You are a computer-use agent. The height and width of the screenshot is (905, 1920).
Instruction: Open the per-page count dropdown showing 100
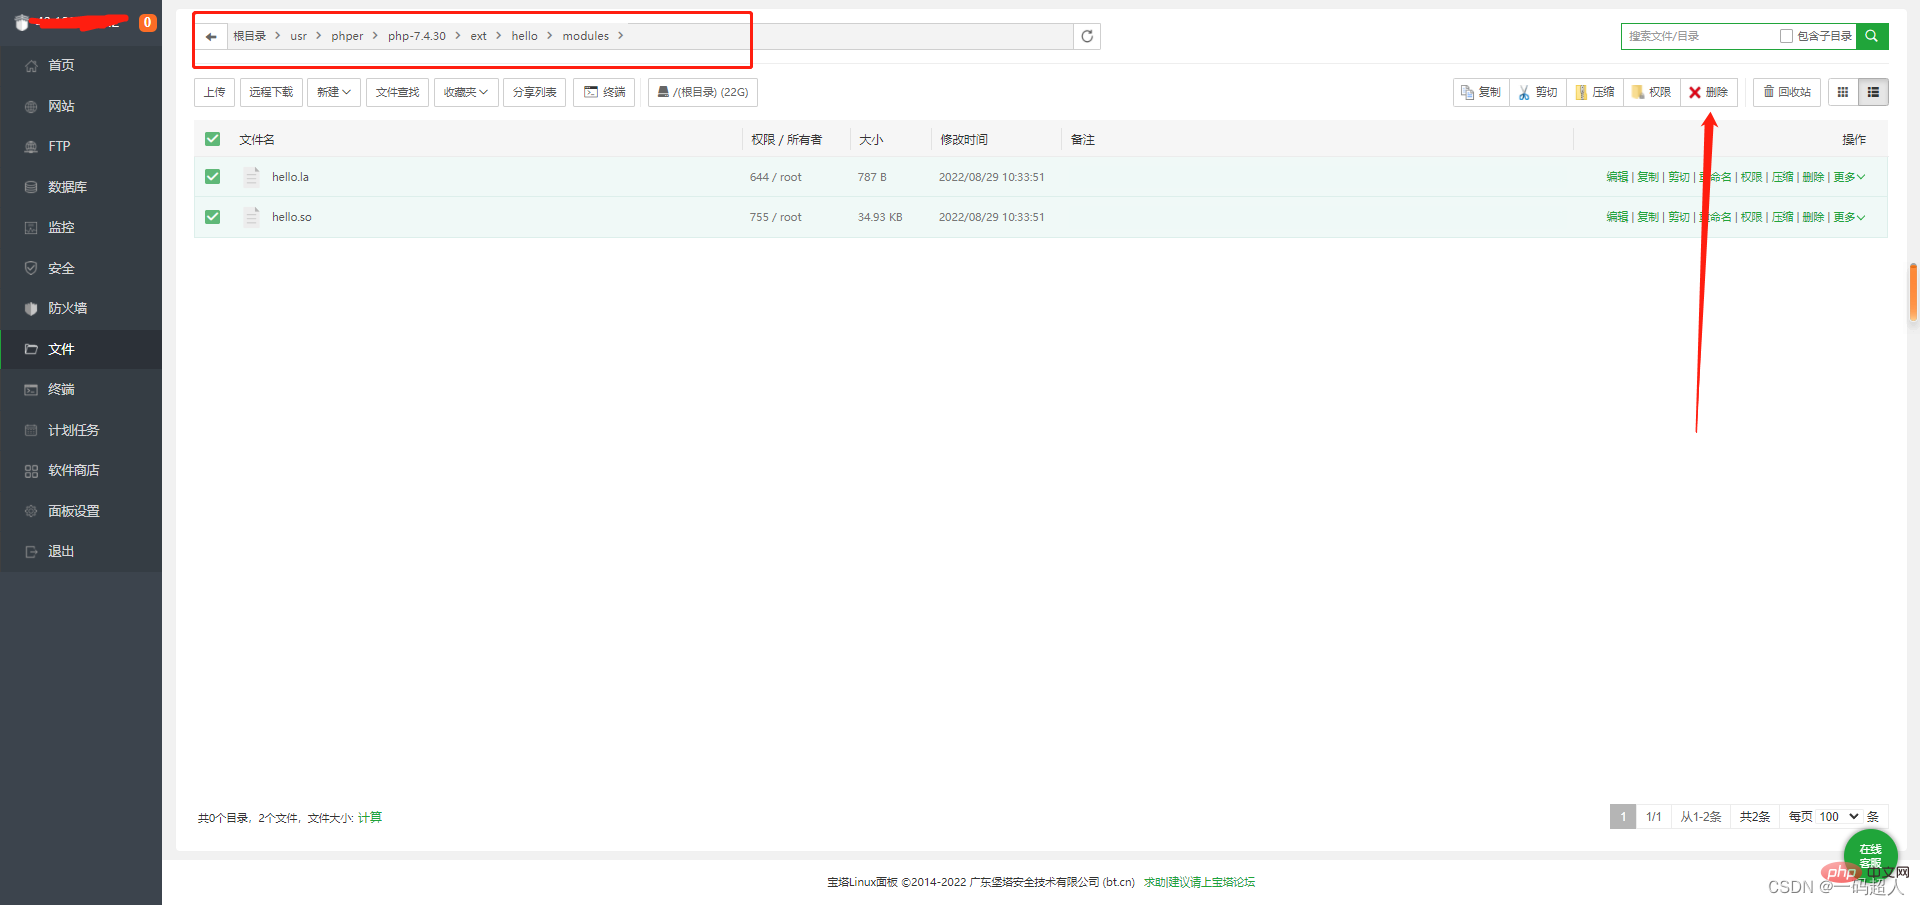click(x=1839, y=817)
